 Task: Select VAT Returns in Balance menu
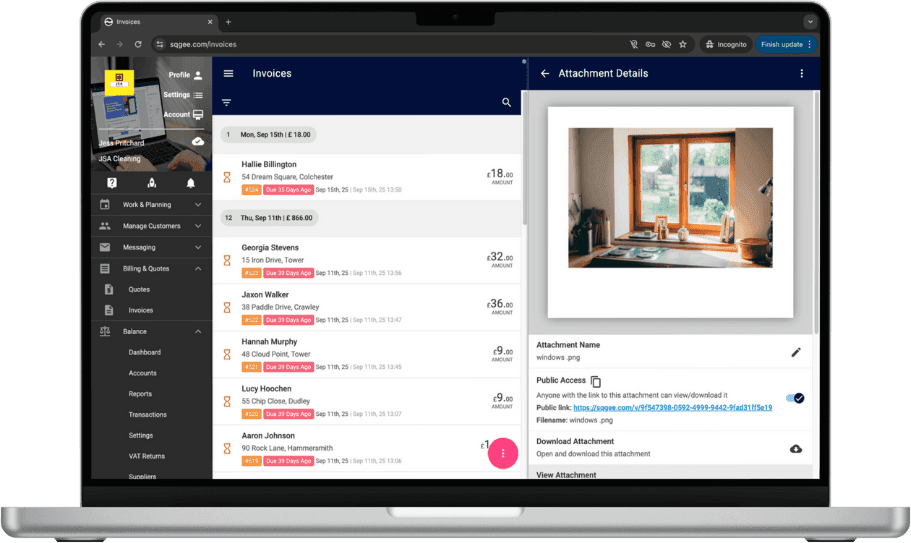[147, 456]
